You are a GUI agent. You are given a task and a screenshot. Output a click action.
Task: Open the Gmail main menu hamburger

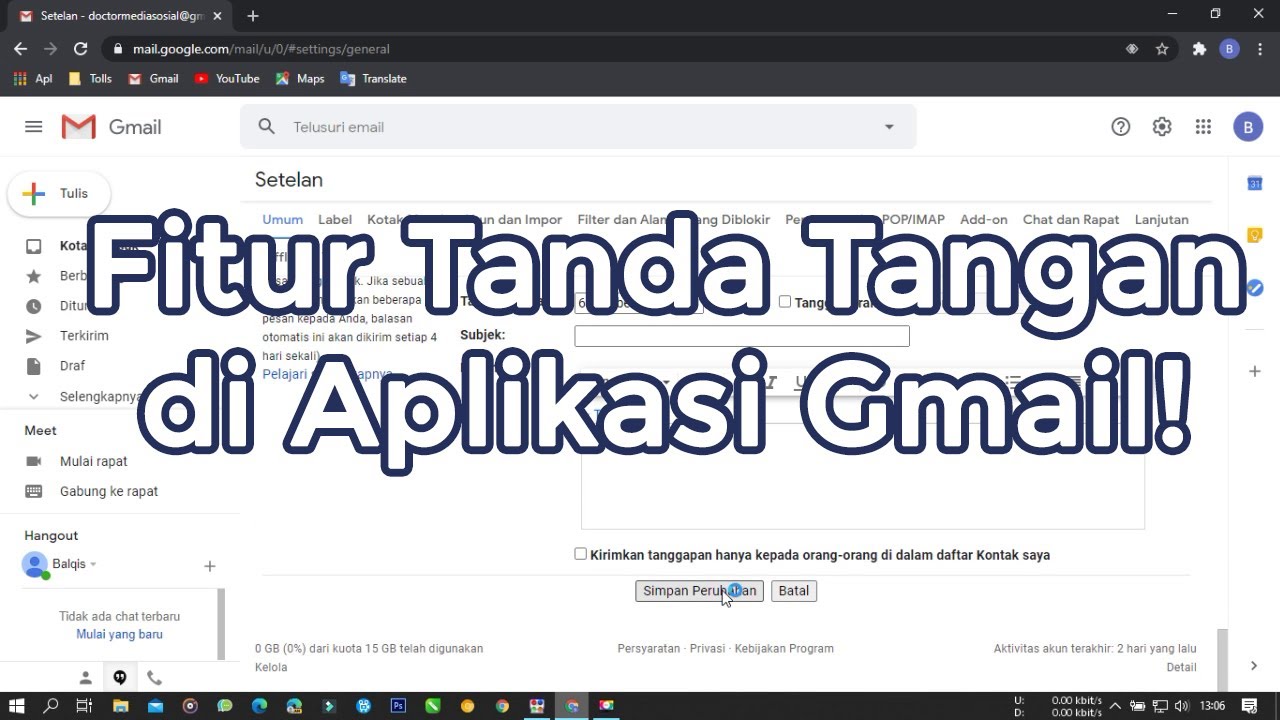coord(33,127)
